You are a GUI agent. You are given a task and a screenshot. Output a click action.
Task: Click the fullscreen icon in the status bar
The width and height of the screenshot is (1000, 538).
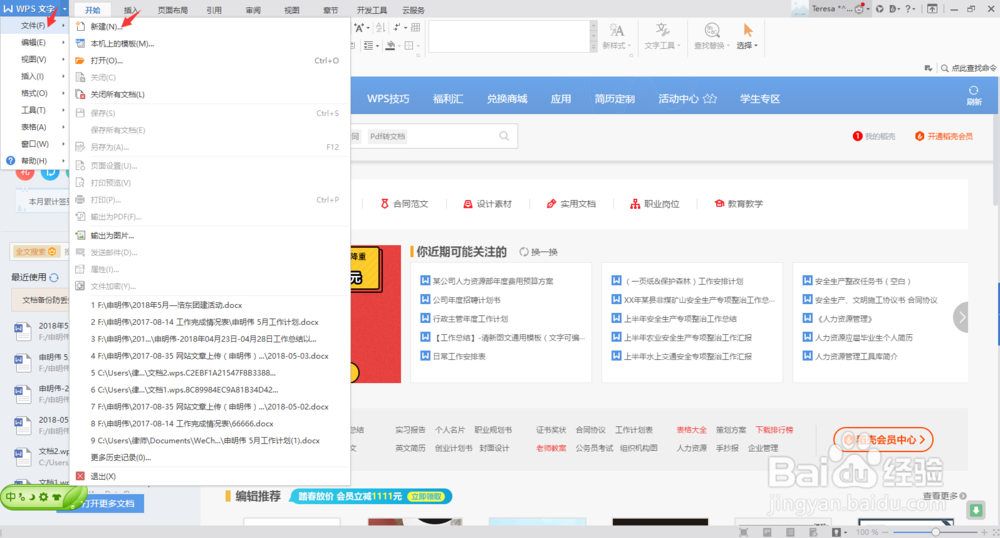[743, 532]
